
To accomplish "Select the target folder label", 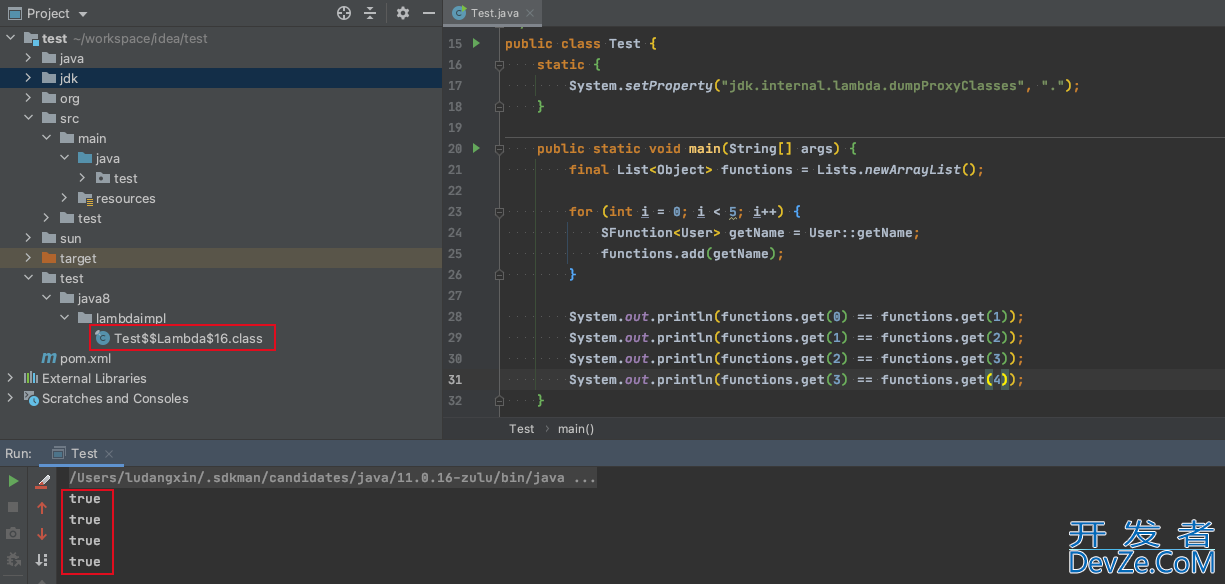I will (78, 258).
